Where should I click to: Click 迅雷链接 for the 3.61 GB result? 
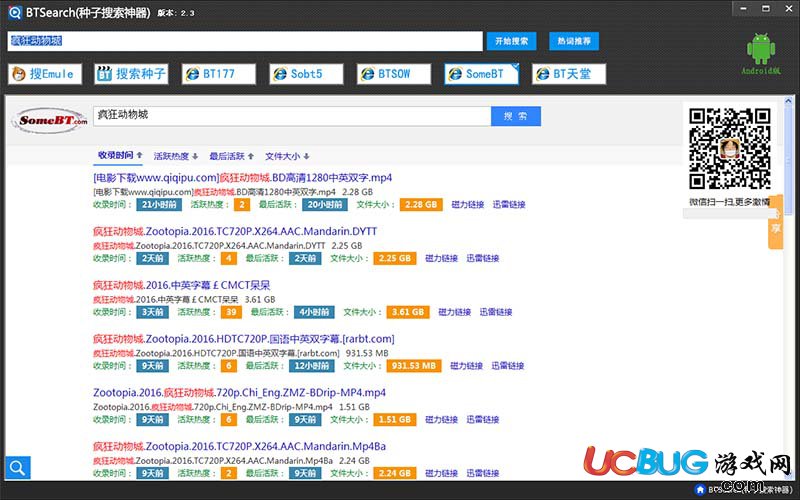pyautogui.click(x=495, y=312)
